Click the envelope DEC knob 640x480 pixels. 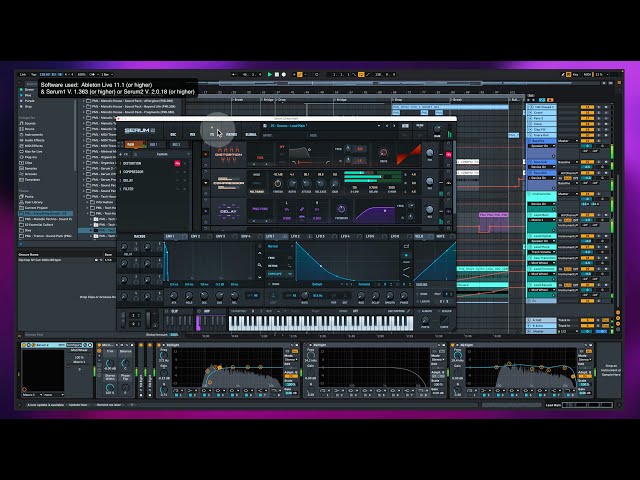(x=204, y=296)
